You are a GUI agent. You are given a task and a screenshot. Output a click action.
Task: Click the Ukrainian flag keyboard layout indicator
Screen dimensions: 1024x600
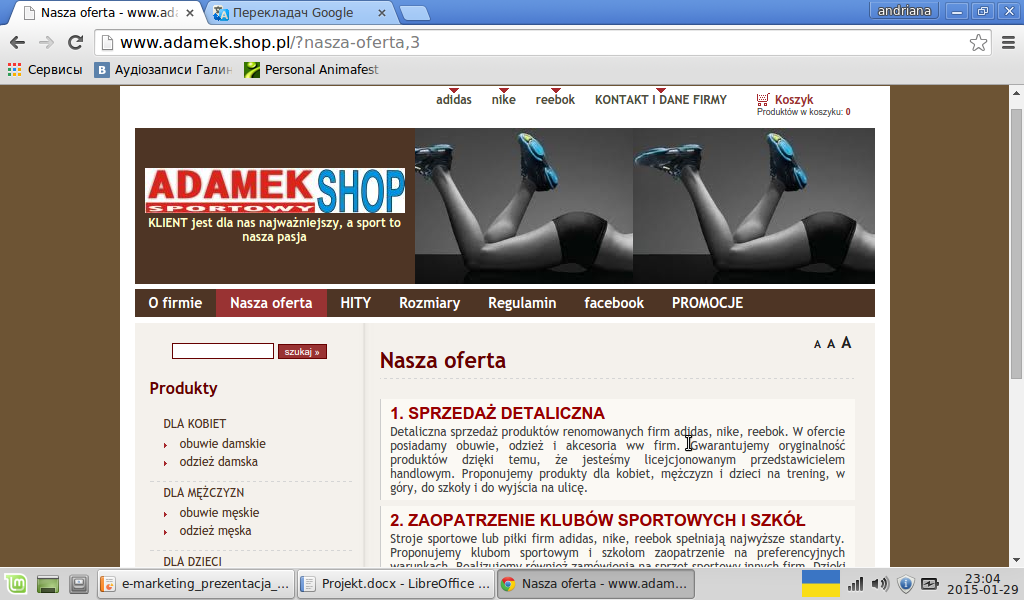point(821,584)
